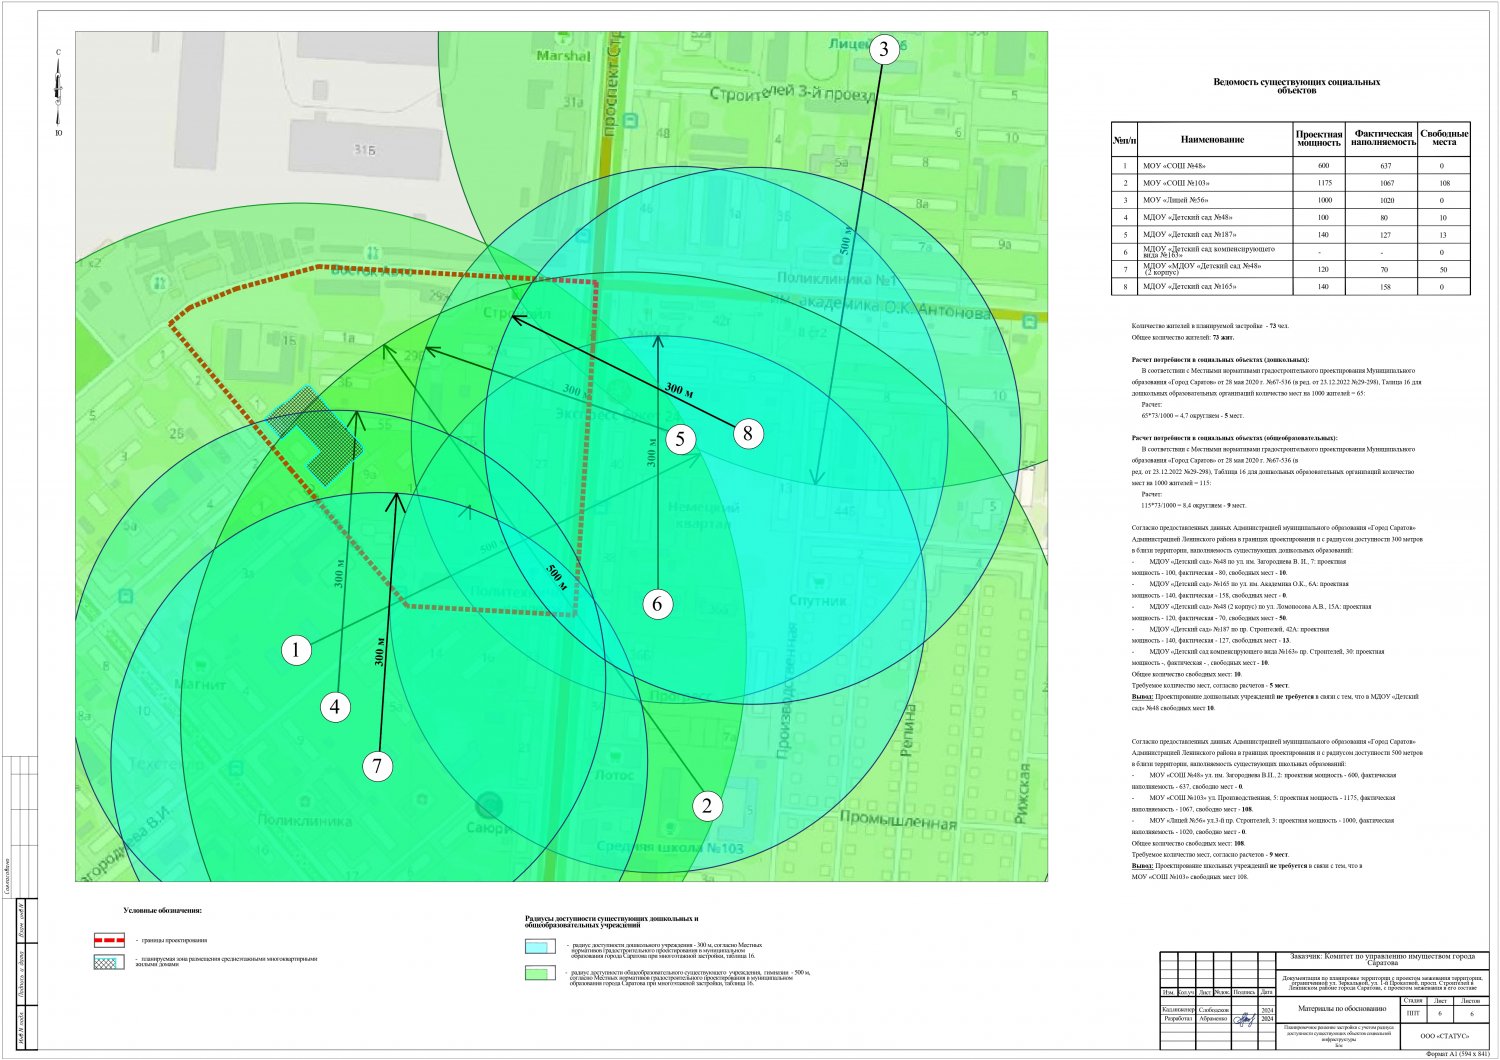1500x1060 pixels.
Task: Click the name 'Слободсков' in the title block
Action: [x=1214, y=1010]
